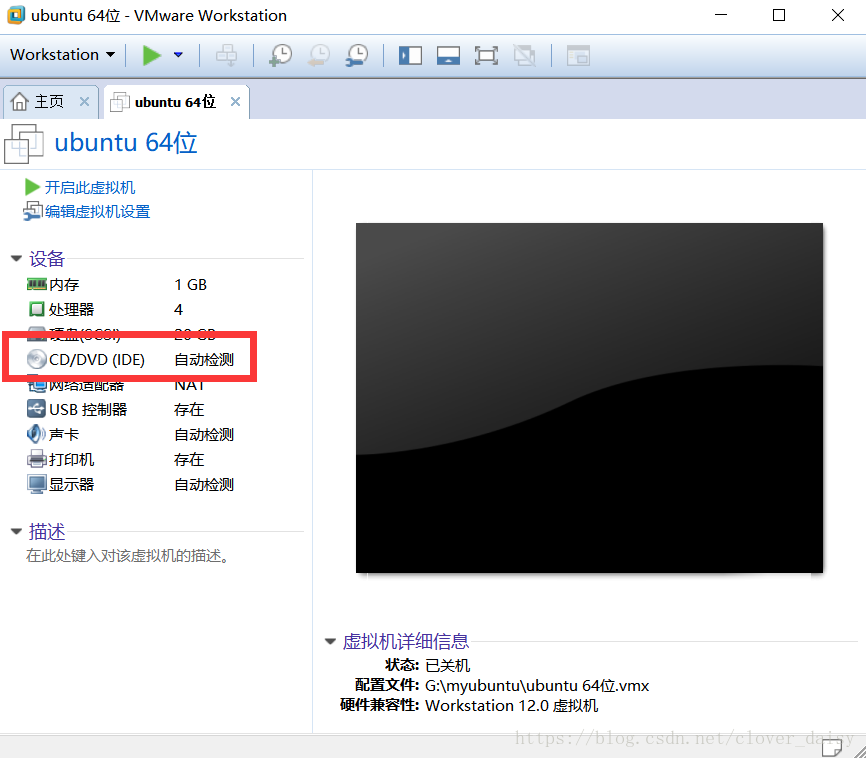Close the 主页 tab
The height and width of the screenshot is (758, 866).
[x=85, y=102]
